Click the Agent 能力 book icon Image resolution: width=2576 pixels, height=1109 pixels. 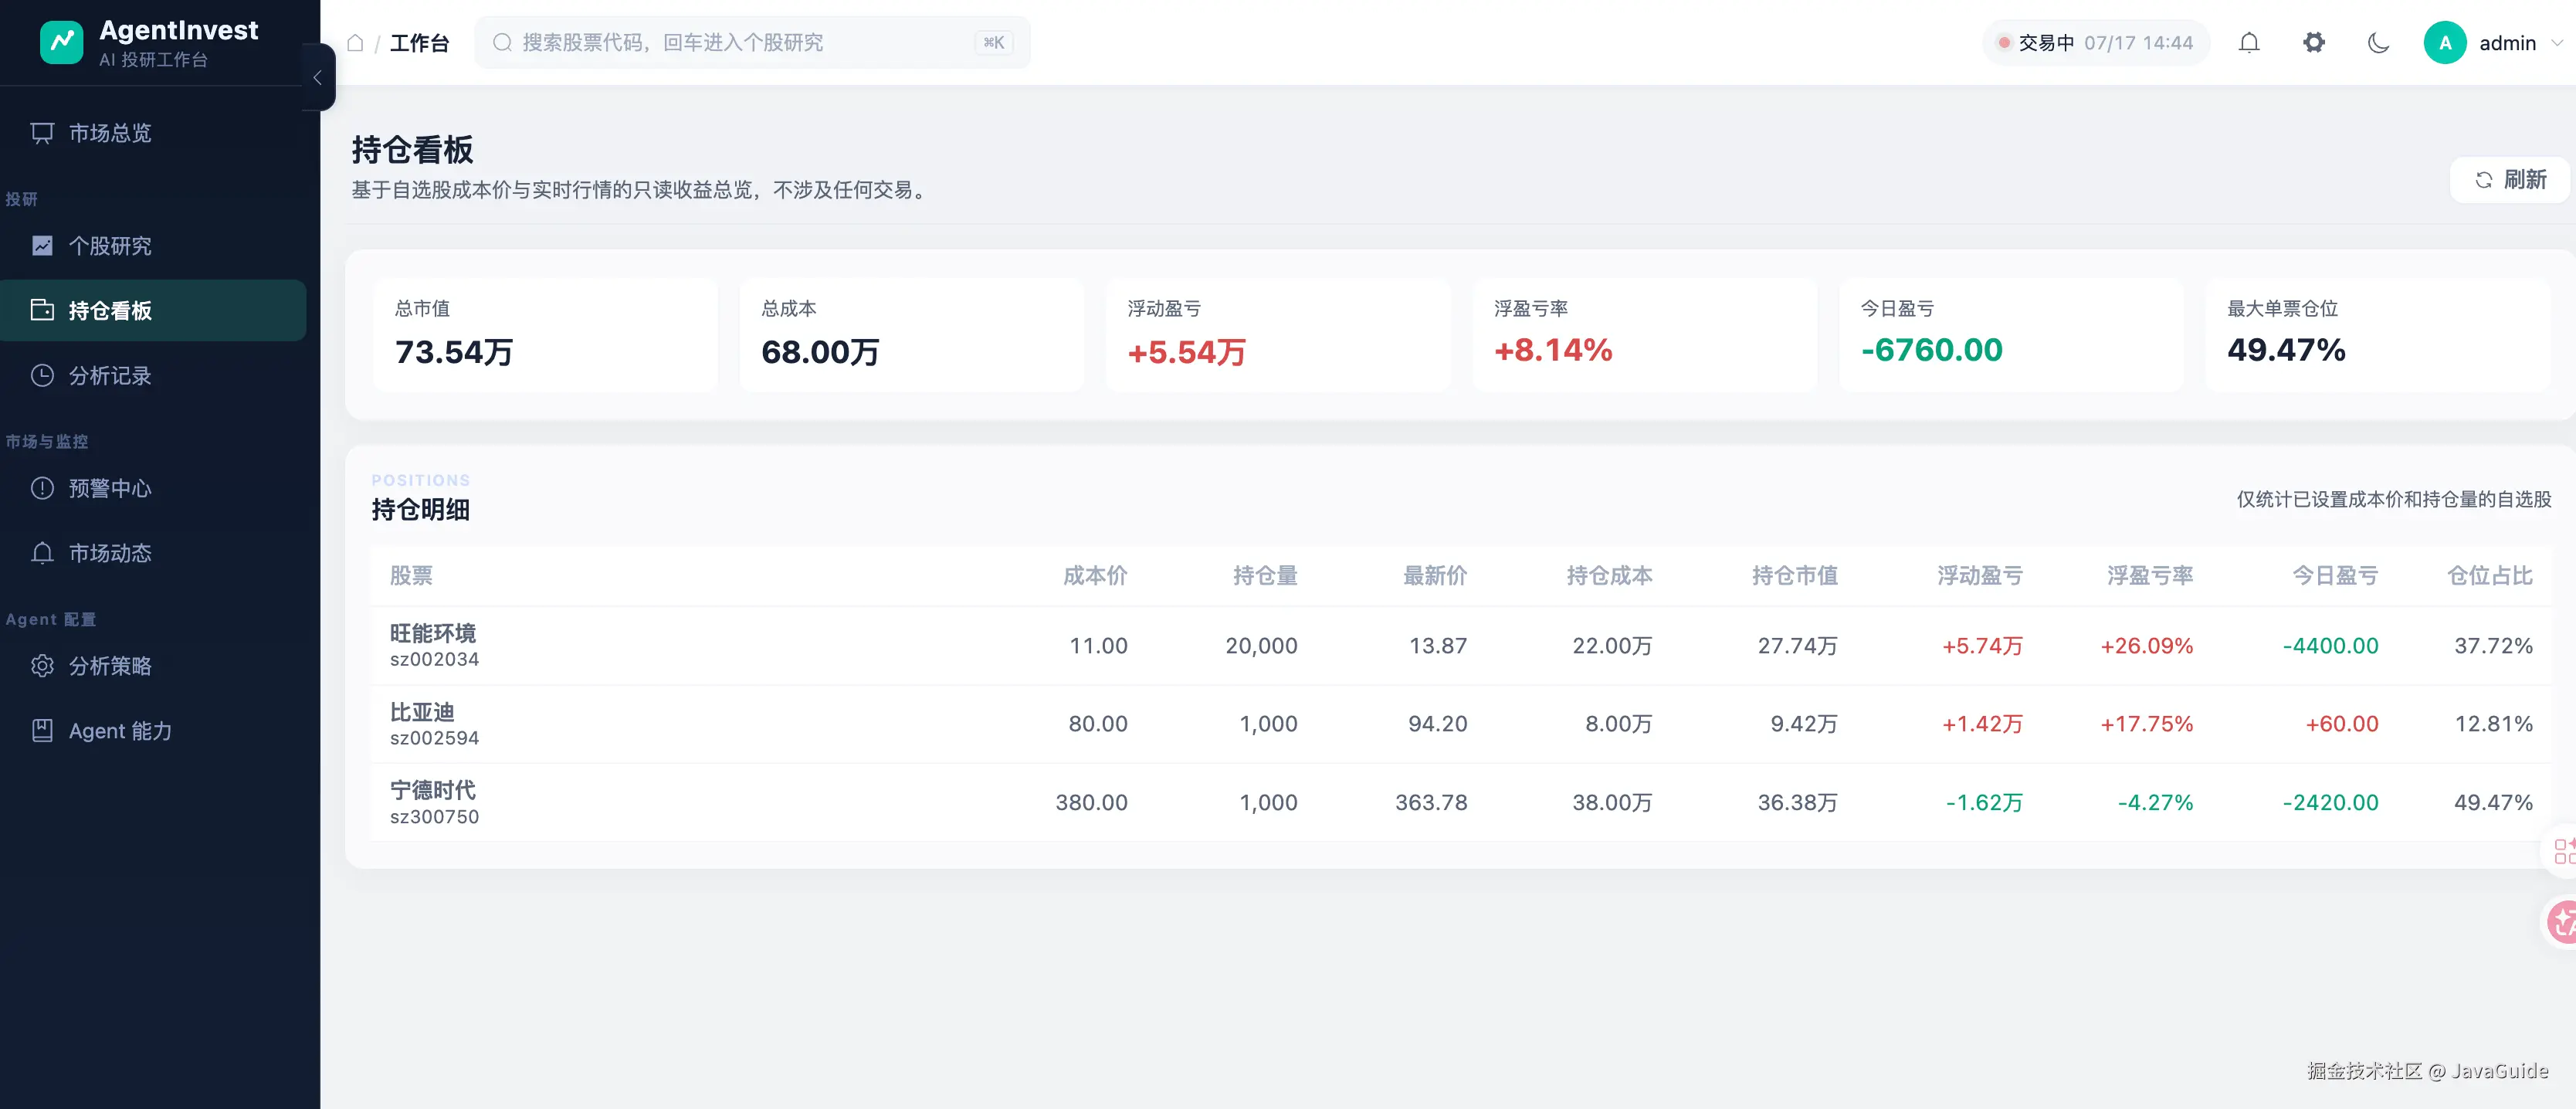(x=42, y=731)
